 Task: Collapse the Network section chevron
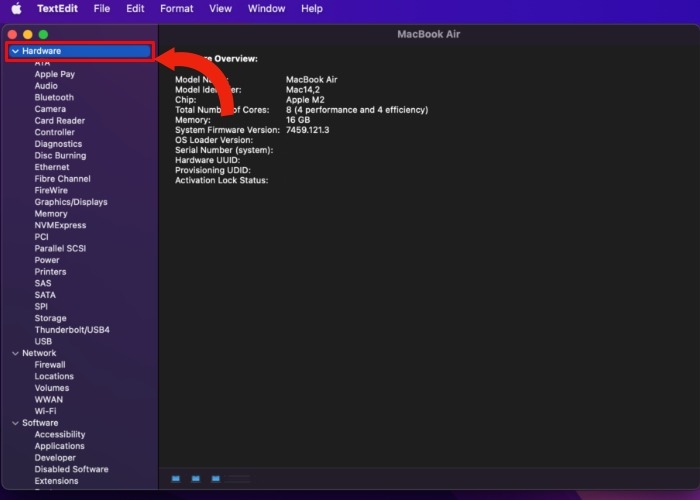tap(15, 353)
